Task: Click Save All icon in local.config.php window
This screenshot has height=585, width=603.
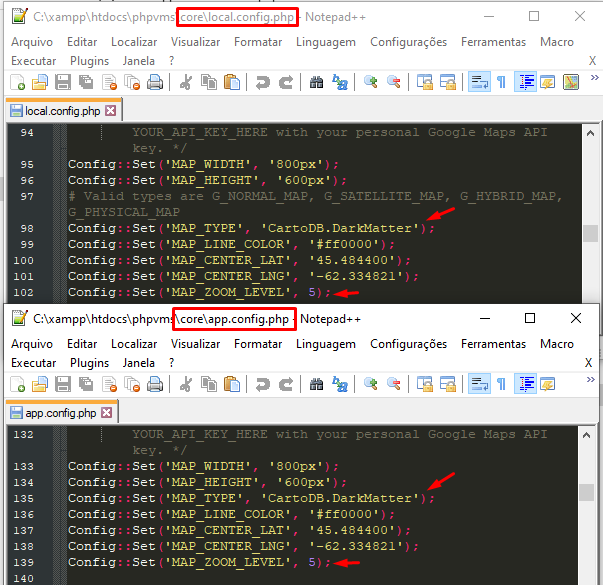Action: pyautogui.click(x=86, y=82)
